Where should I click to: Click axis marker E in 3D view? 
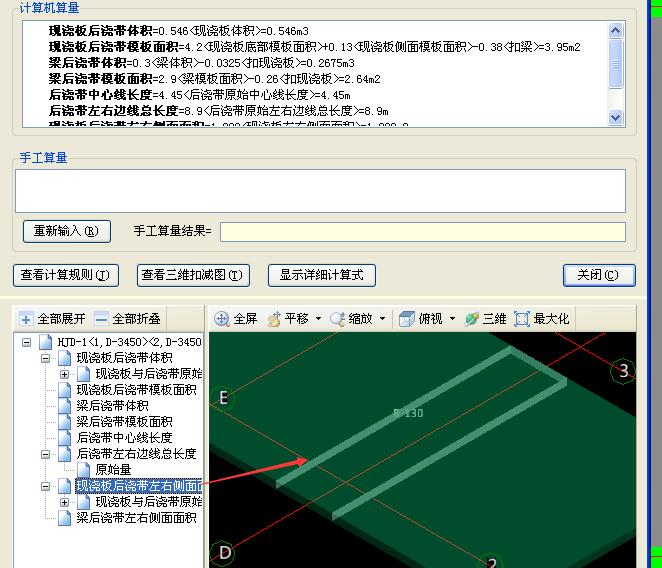coord(223,397)
